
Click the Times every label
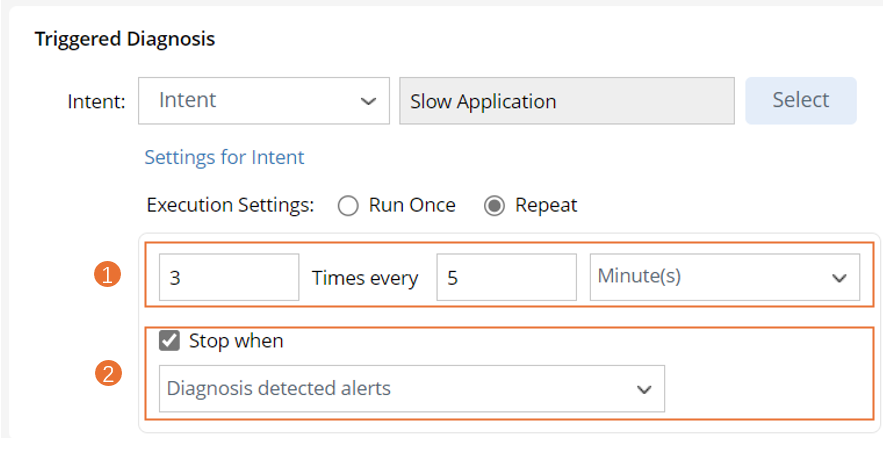[365, 279]
